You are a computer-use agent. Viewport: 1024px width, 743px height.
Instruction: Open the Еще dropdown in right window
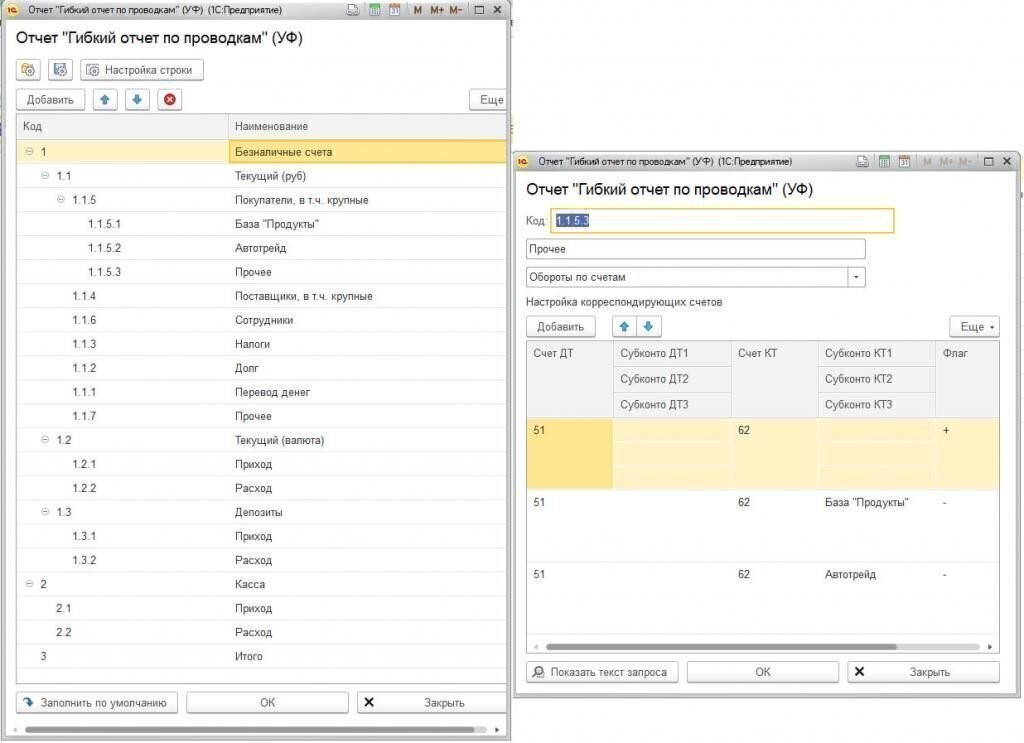974,326
